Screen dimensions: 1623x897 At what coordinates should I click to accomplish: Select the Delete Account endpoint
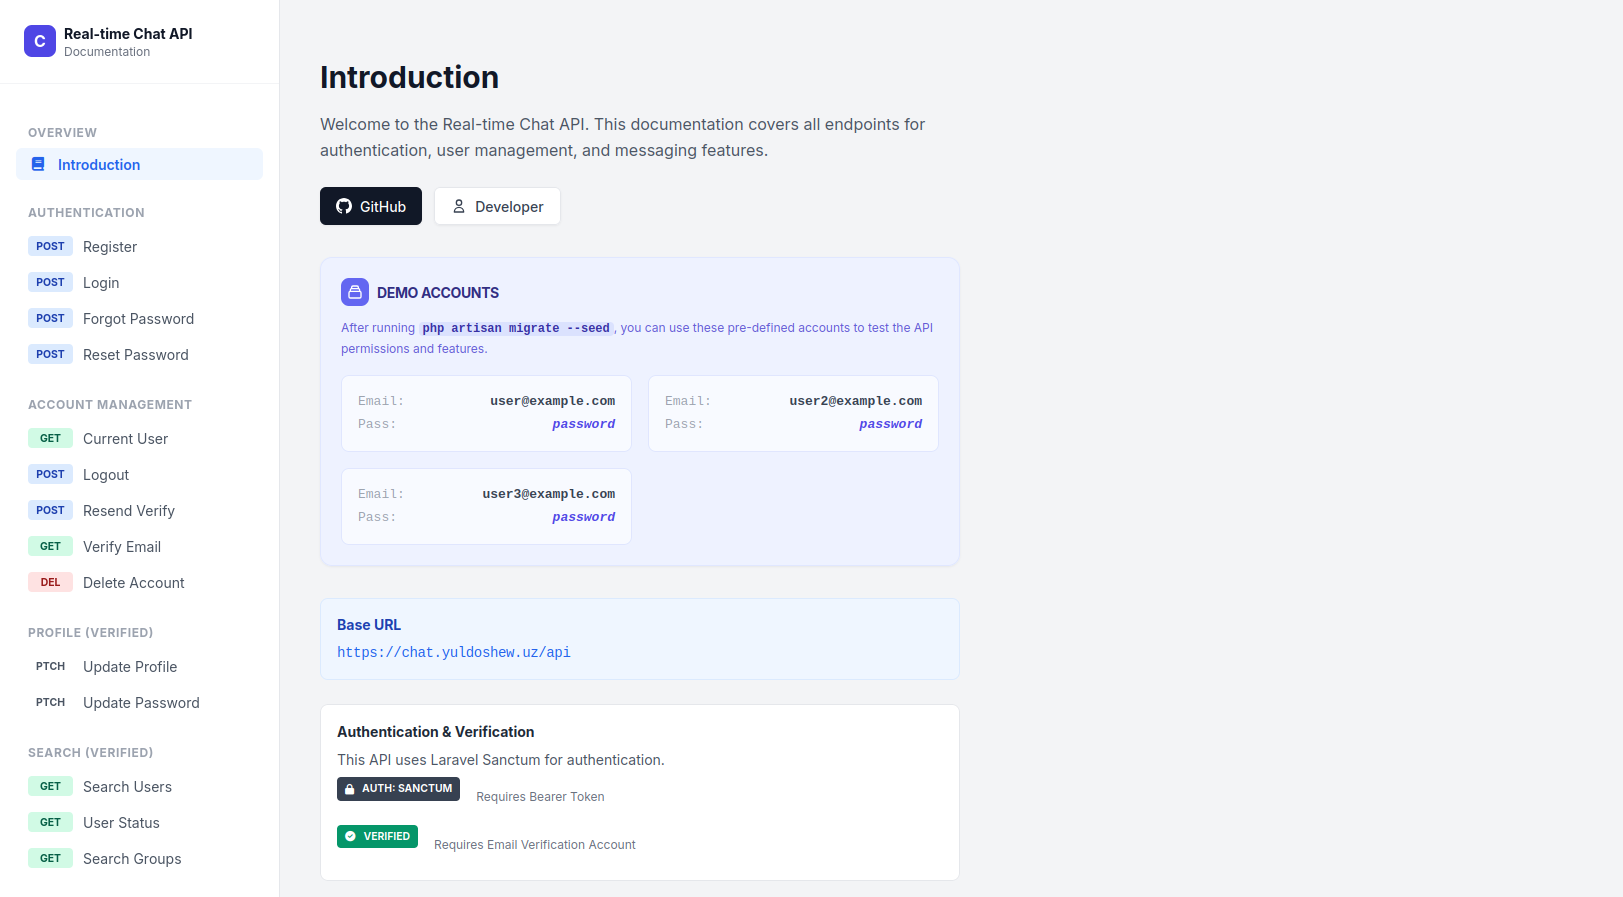(x=133, y=583)
